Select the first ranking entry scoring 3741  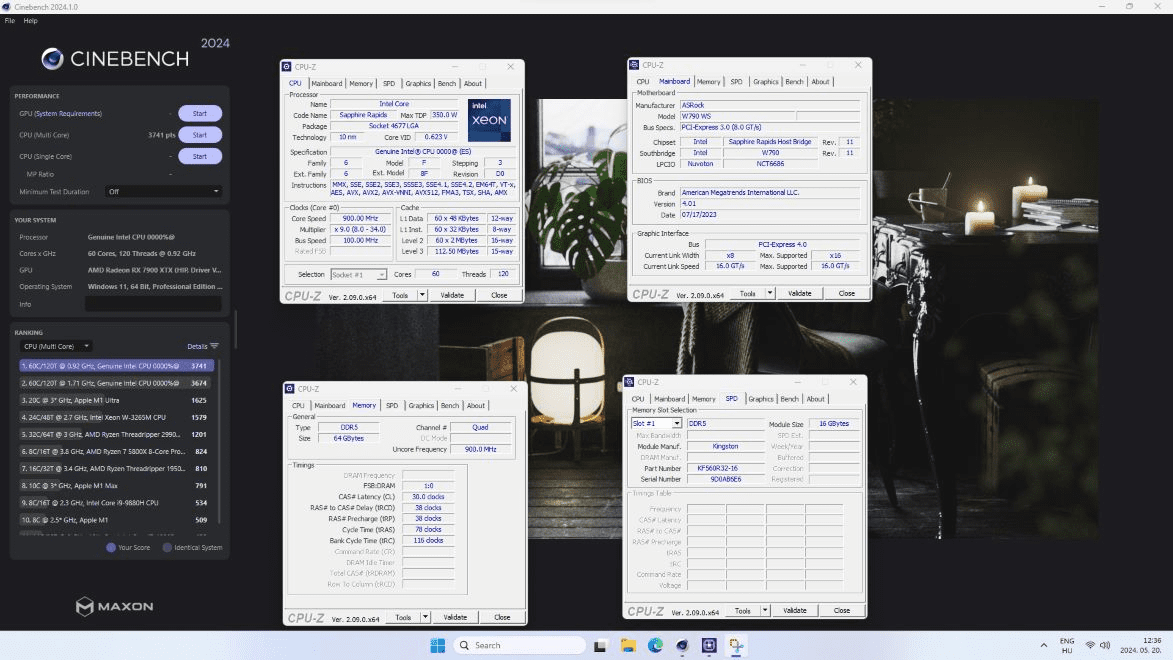click(x=117, y=366)
